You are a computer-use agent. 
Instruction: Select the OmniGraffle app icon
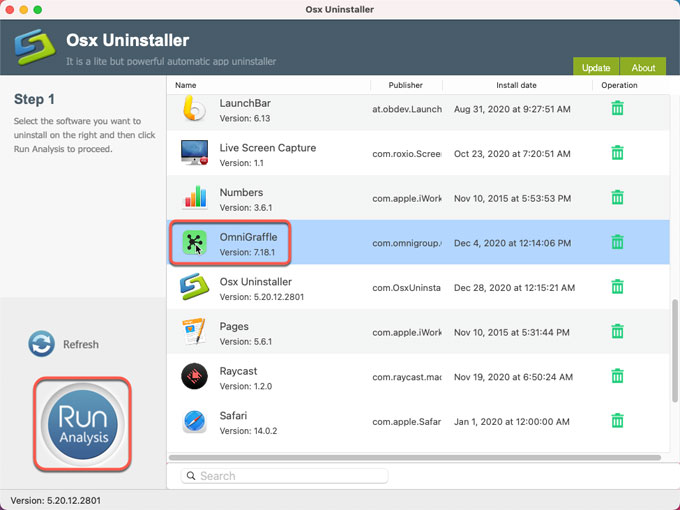[x=194, y=242]
